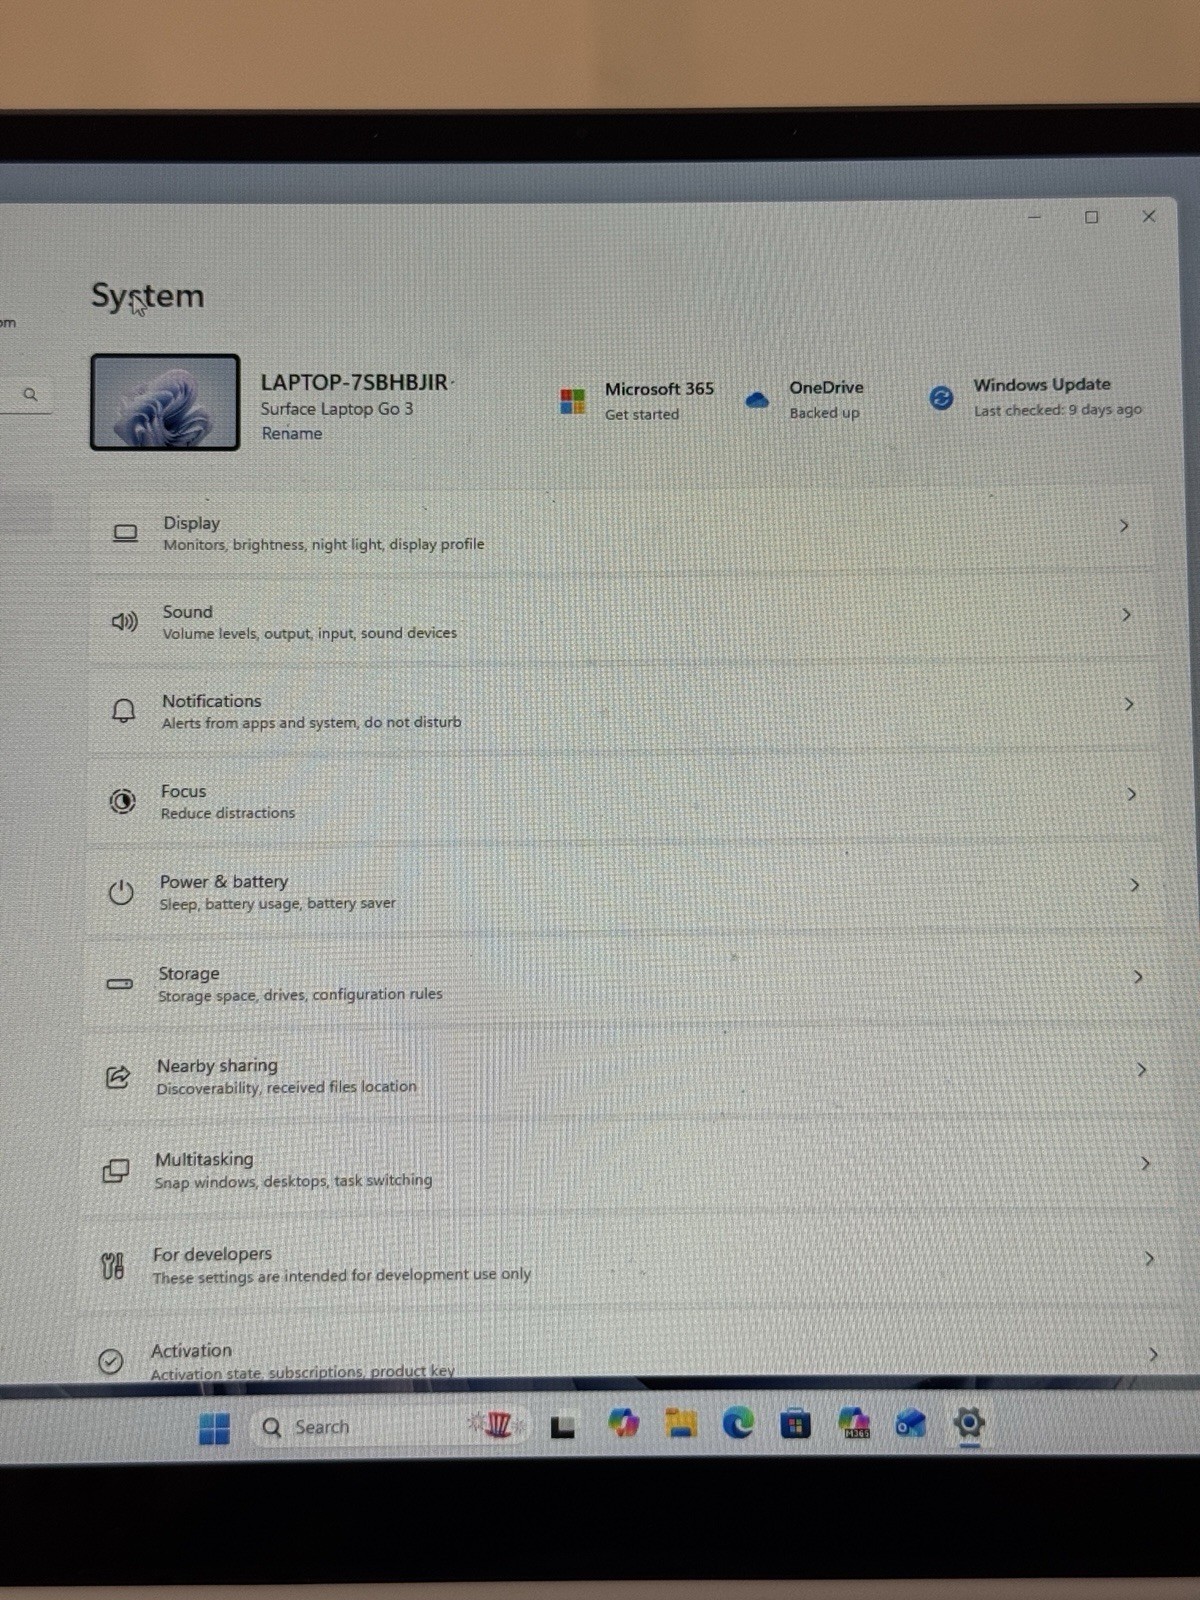Viewport: 1200px width, 1600px height.
Task: Click the 'Activation' row title
Action: point(191,1351)
